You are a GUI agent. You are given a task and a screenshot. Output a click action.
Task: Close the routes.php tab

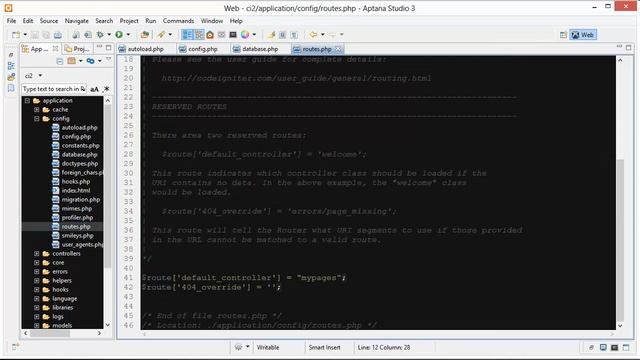pyautogui.click(x=338, y=49)
